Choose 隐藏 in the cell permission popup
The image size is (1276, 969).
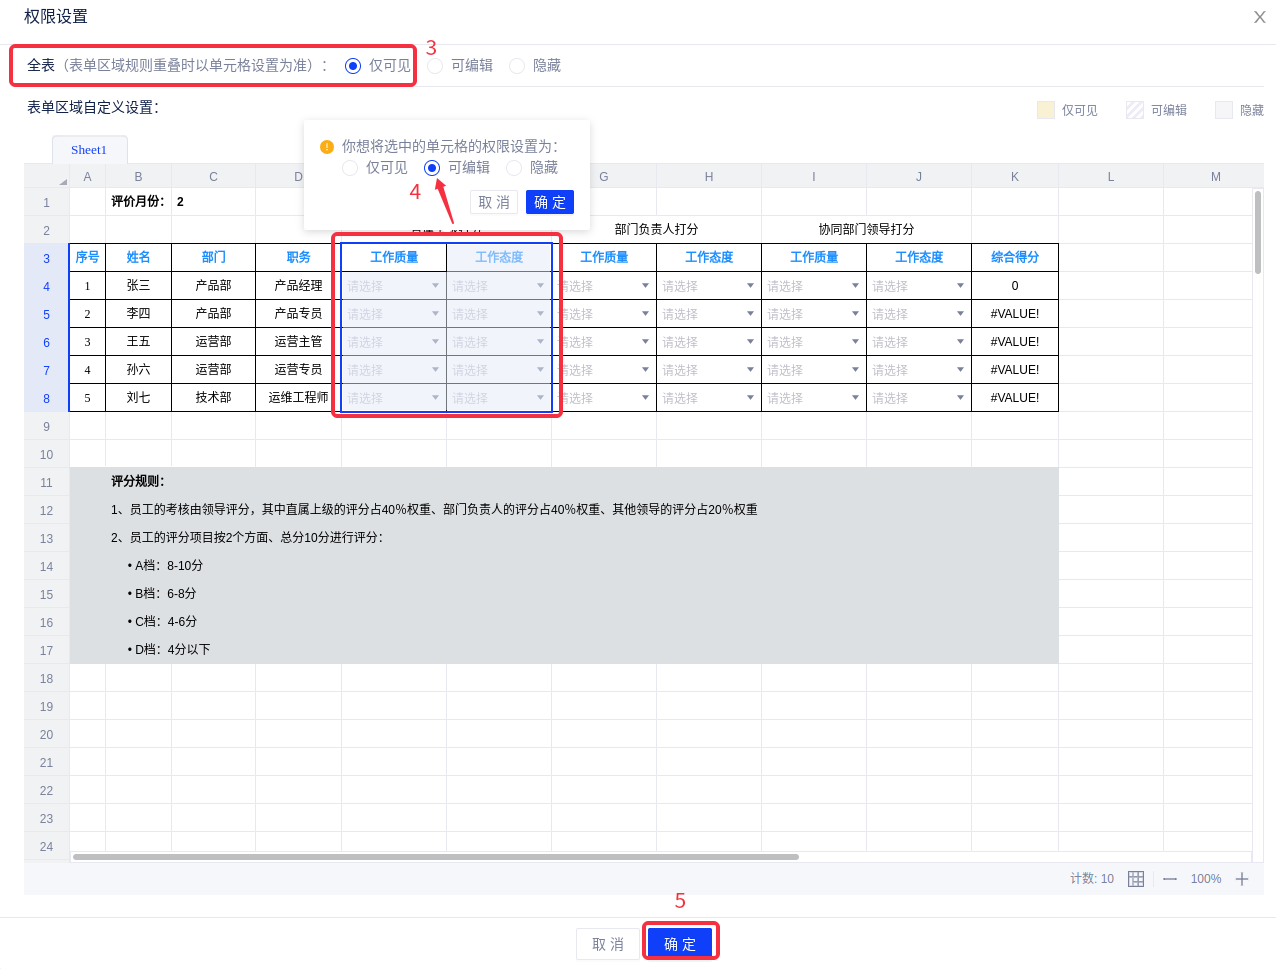coord(514,168)
